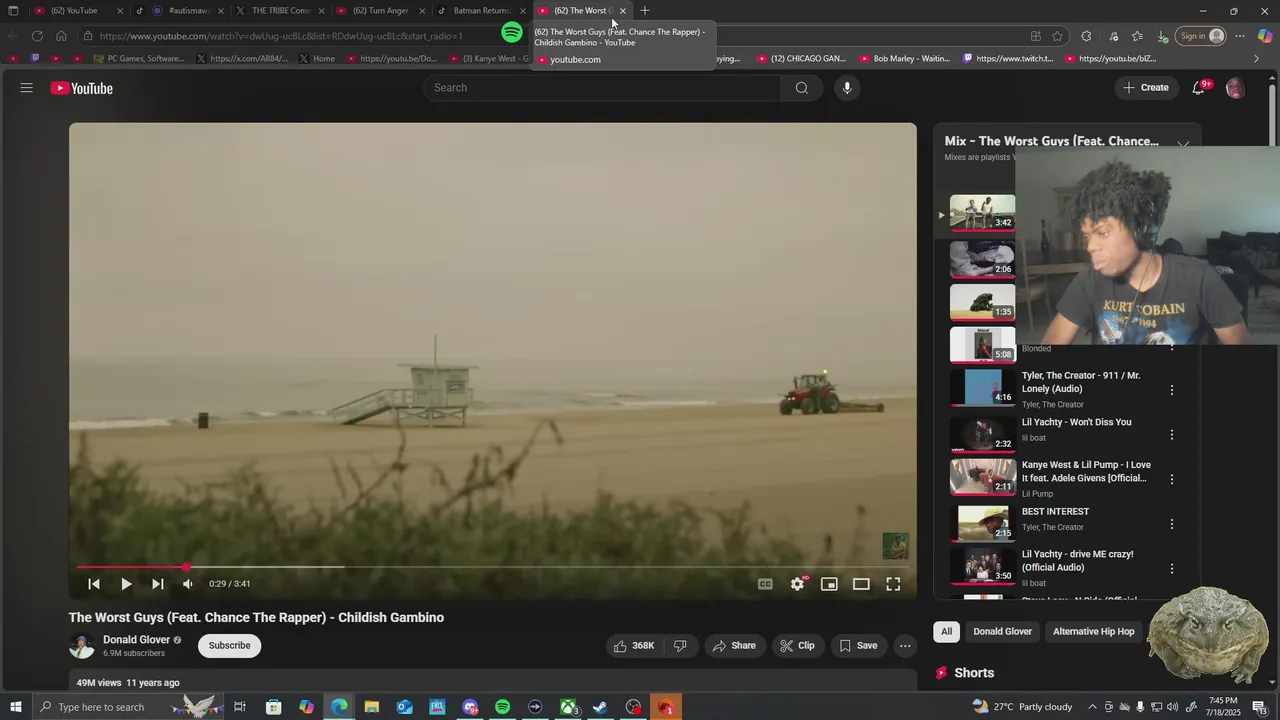Image resolution: width=1280 pixels, height=720 pixels.
Task: Open the Windows Start menu
Action: point(16,707)
